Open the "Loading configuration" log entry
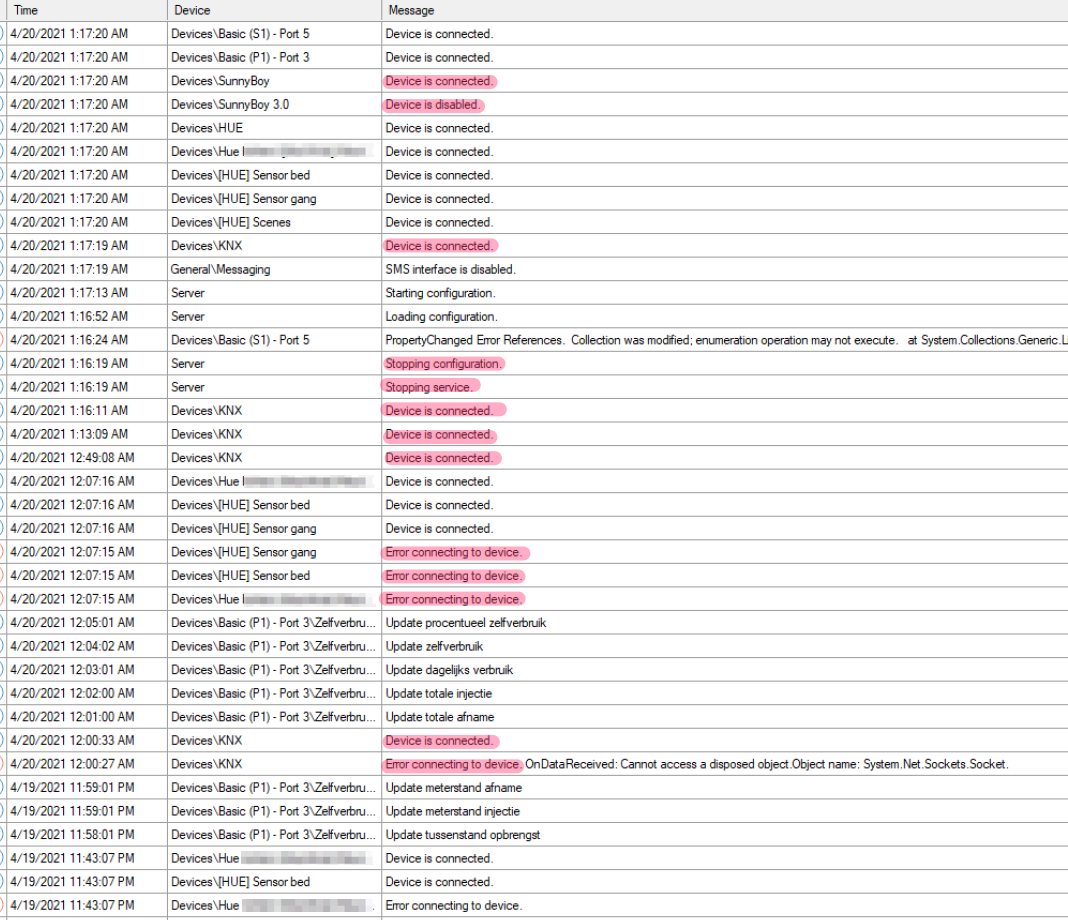Viewport: 1068px width, 920px height. pyautogui.click(x=440, y=317)
